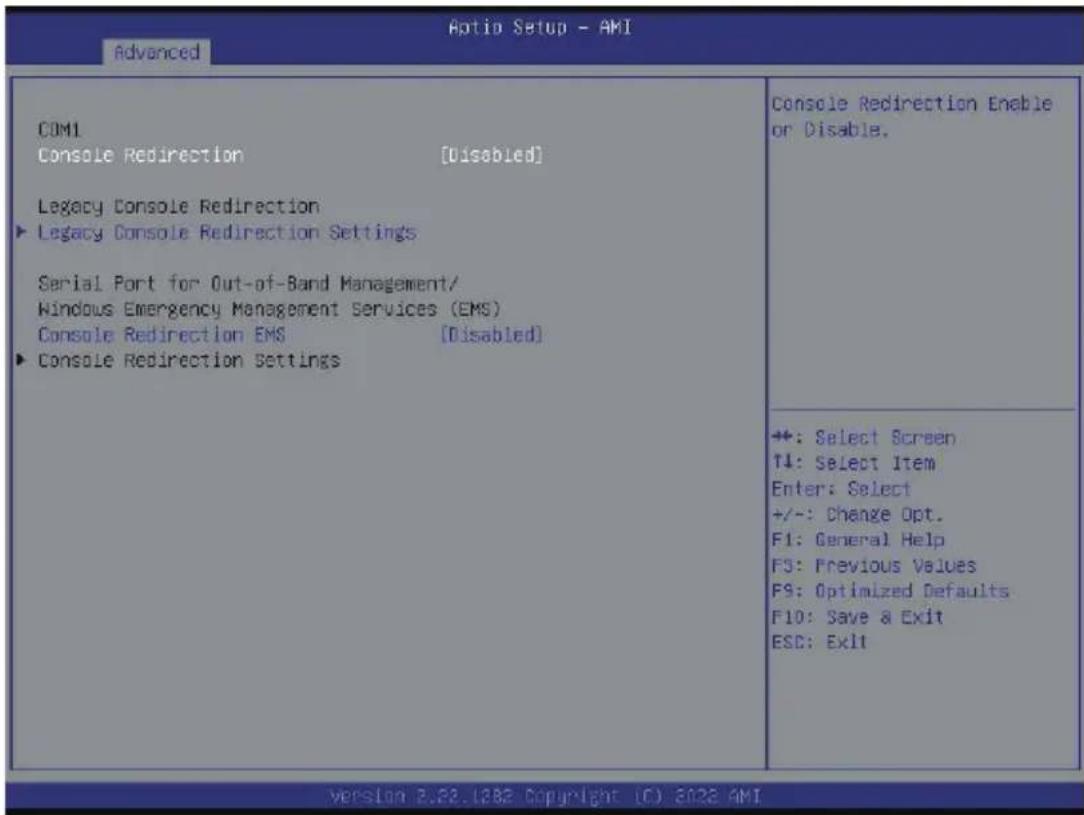Click the F1: General Help hint

tap(858, 540)
